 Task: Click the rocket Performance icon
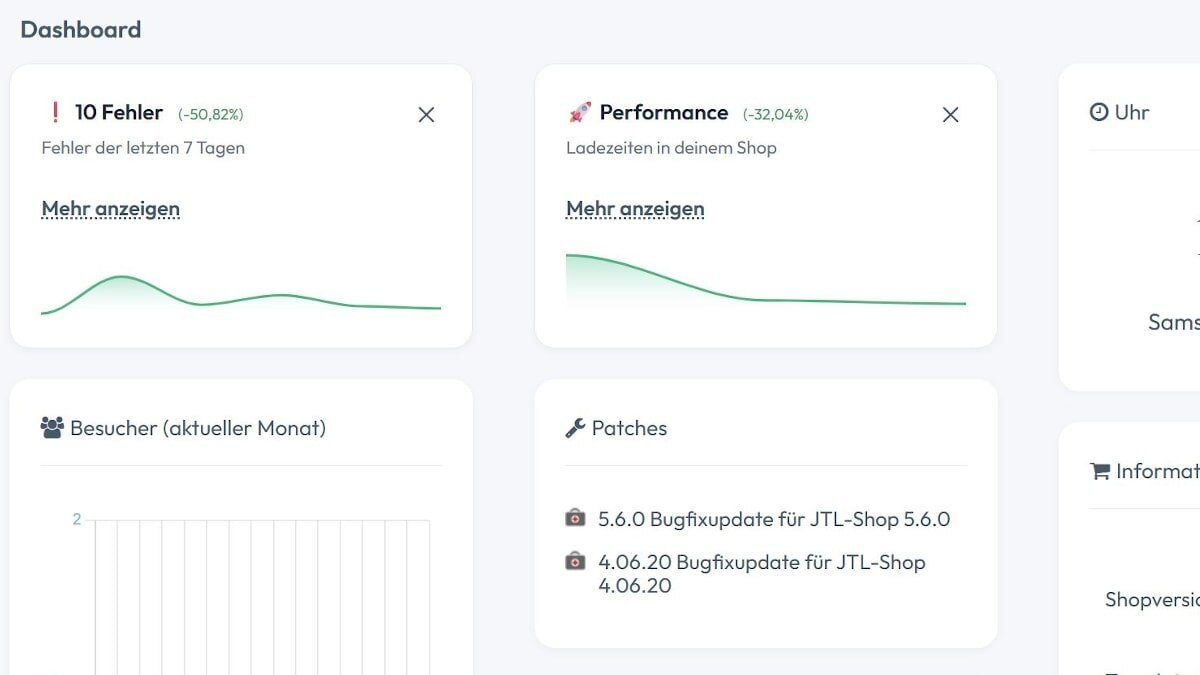click(x=580, y=112)
